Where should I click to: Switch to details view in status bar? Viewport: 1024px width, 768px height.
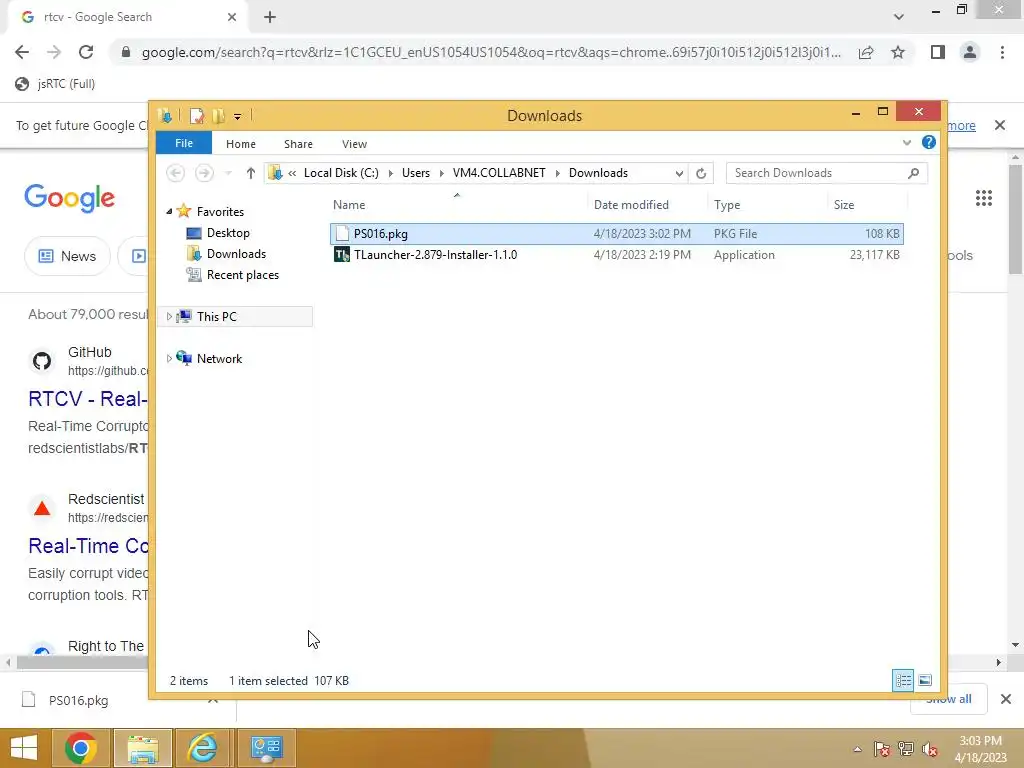click(903, 680)
